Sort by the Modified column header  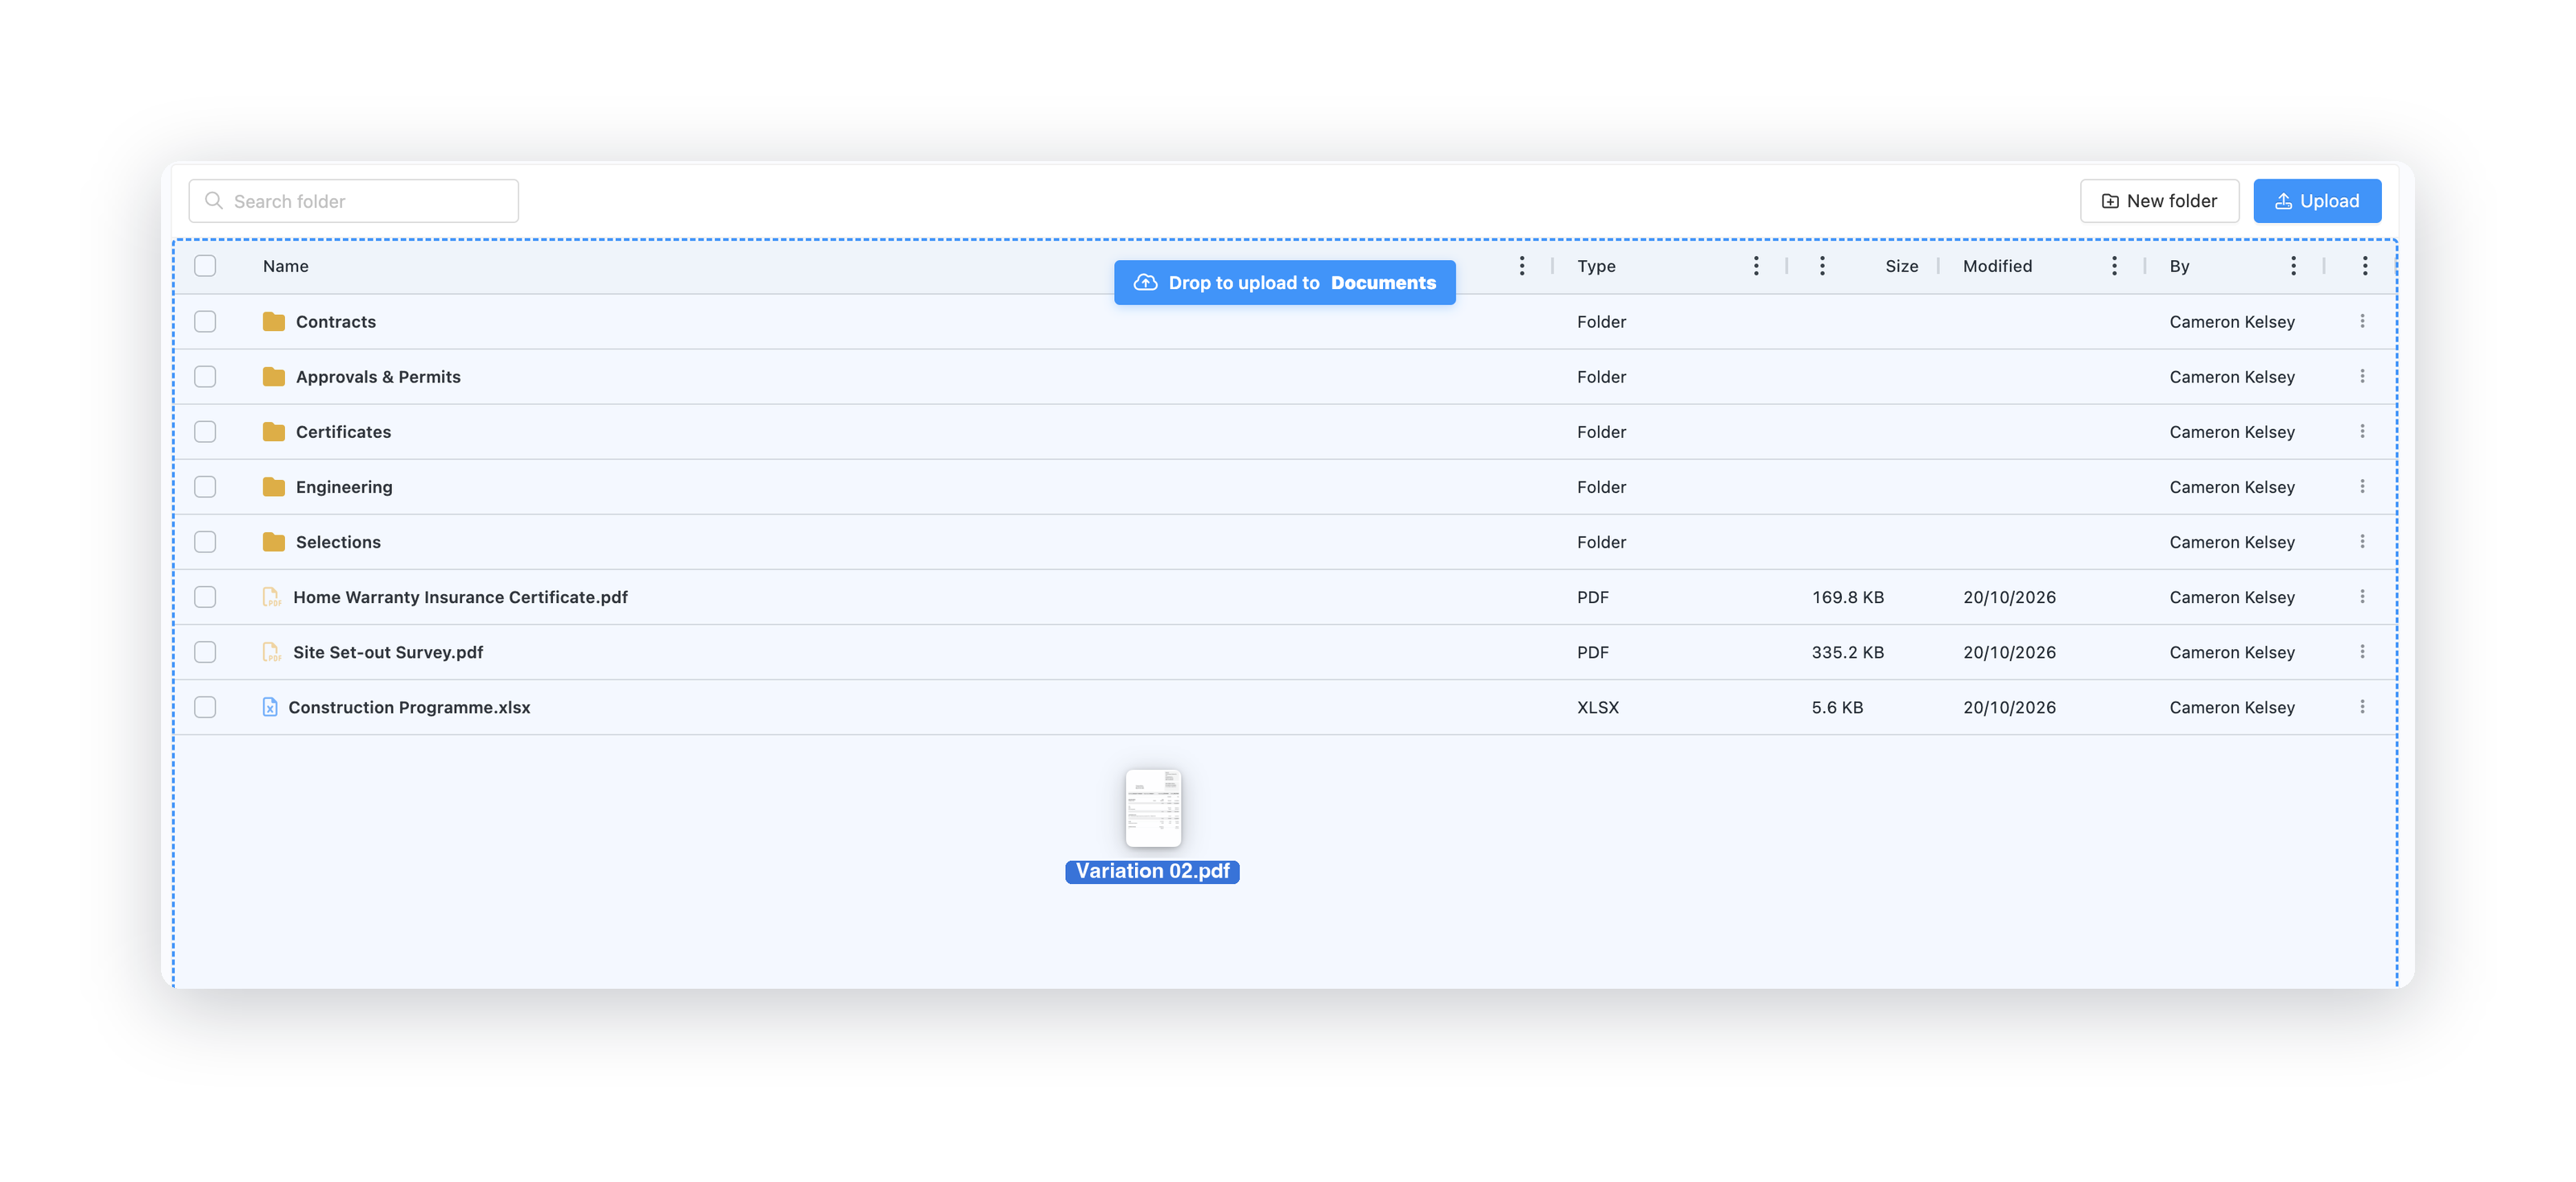pyautogui.click(x=1997, y=266)
